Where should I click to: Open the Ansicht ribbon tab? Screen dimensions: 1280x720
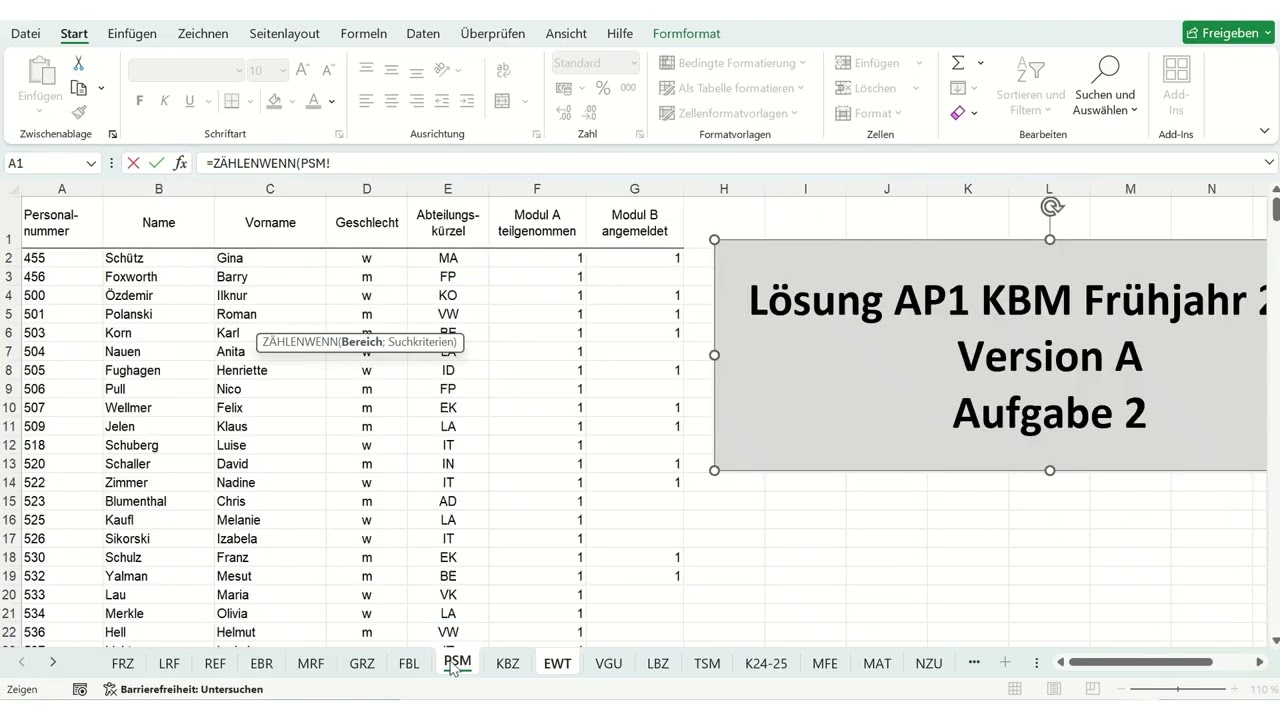tap(566, 33)
